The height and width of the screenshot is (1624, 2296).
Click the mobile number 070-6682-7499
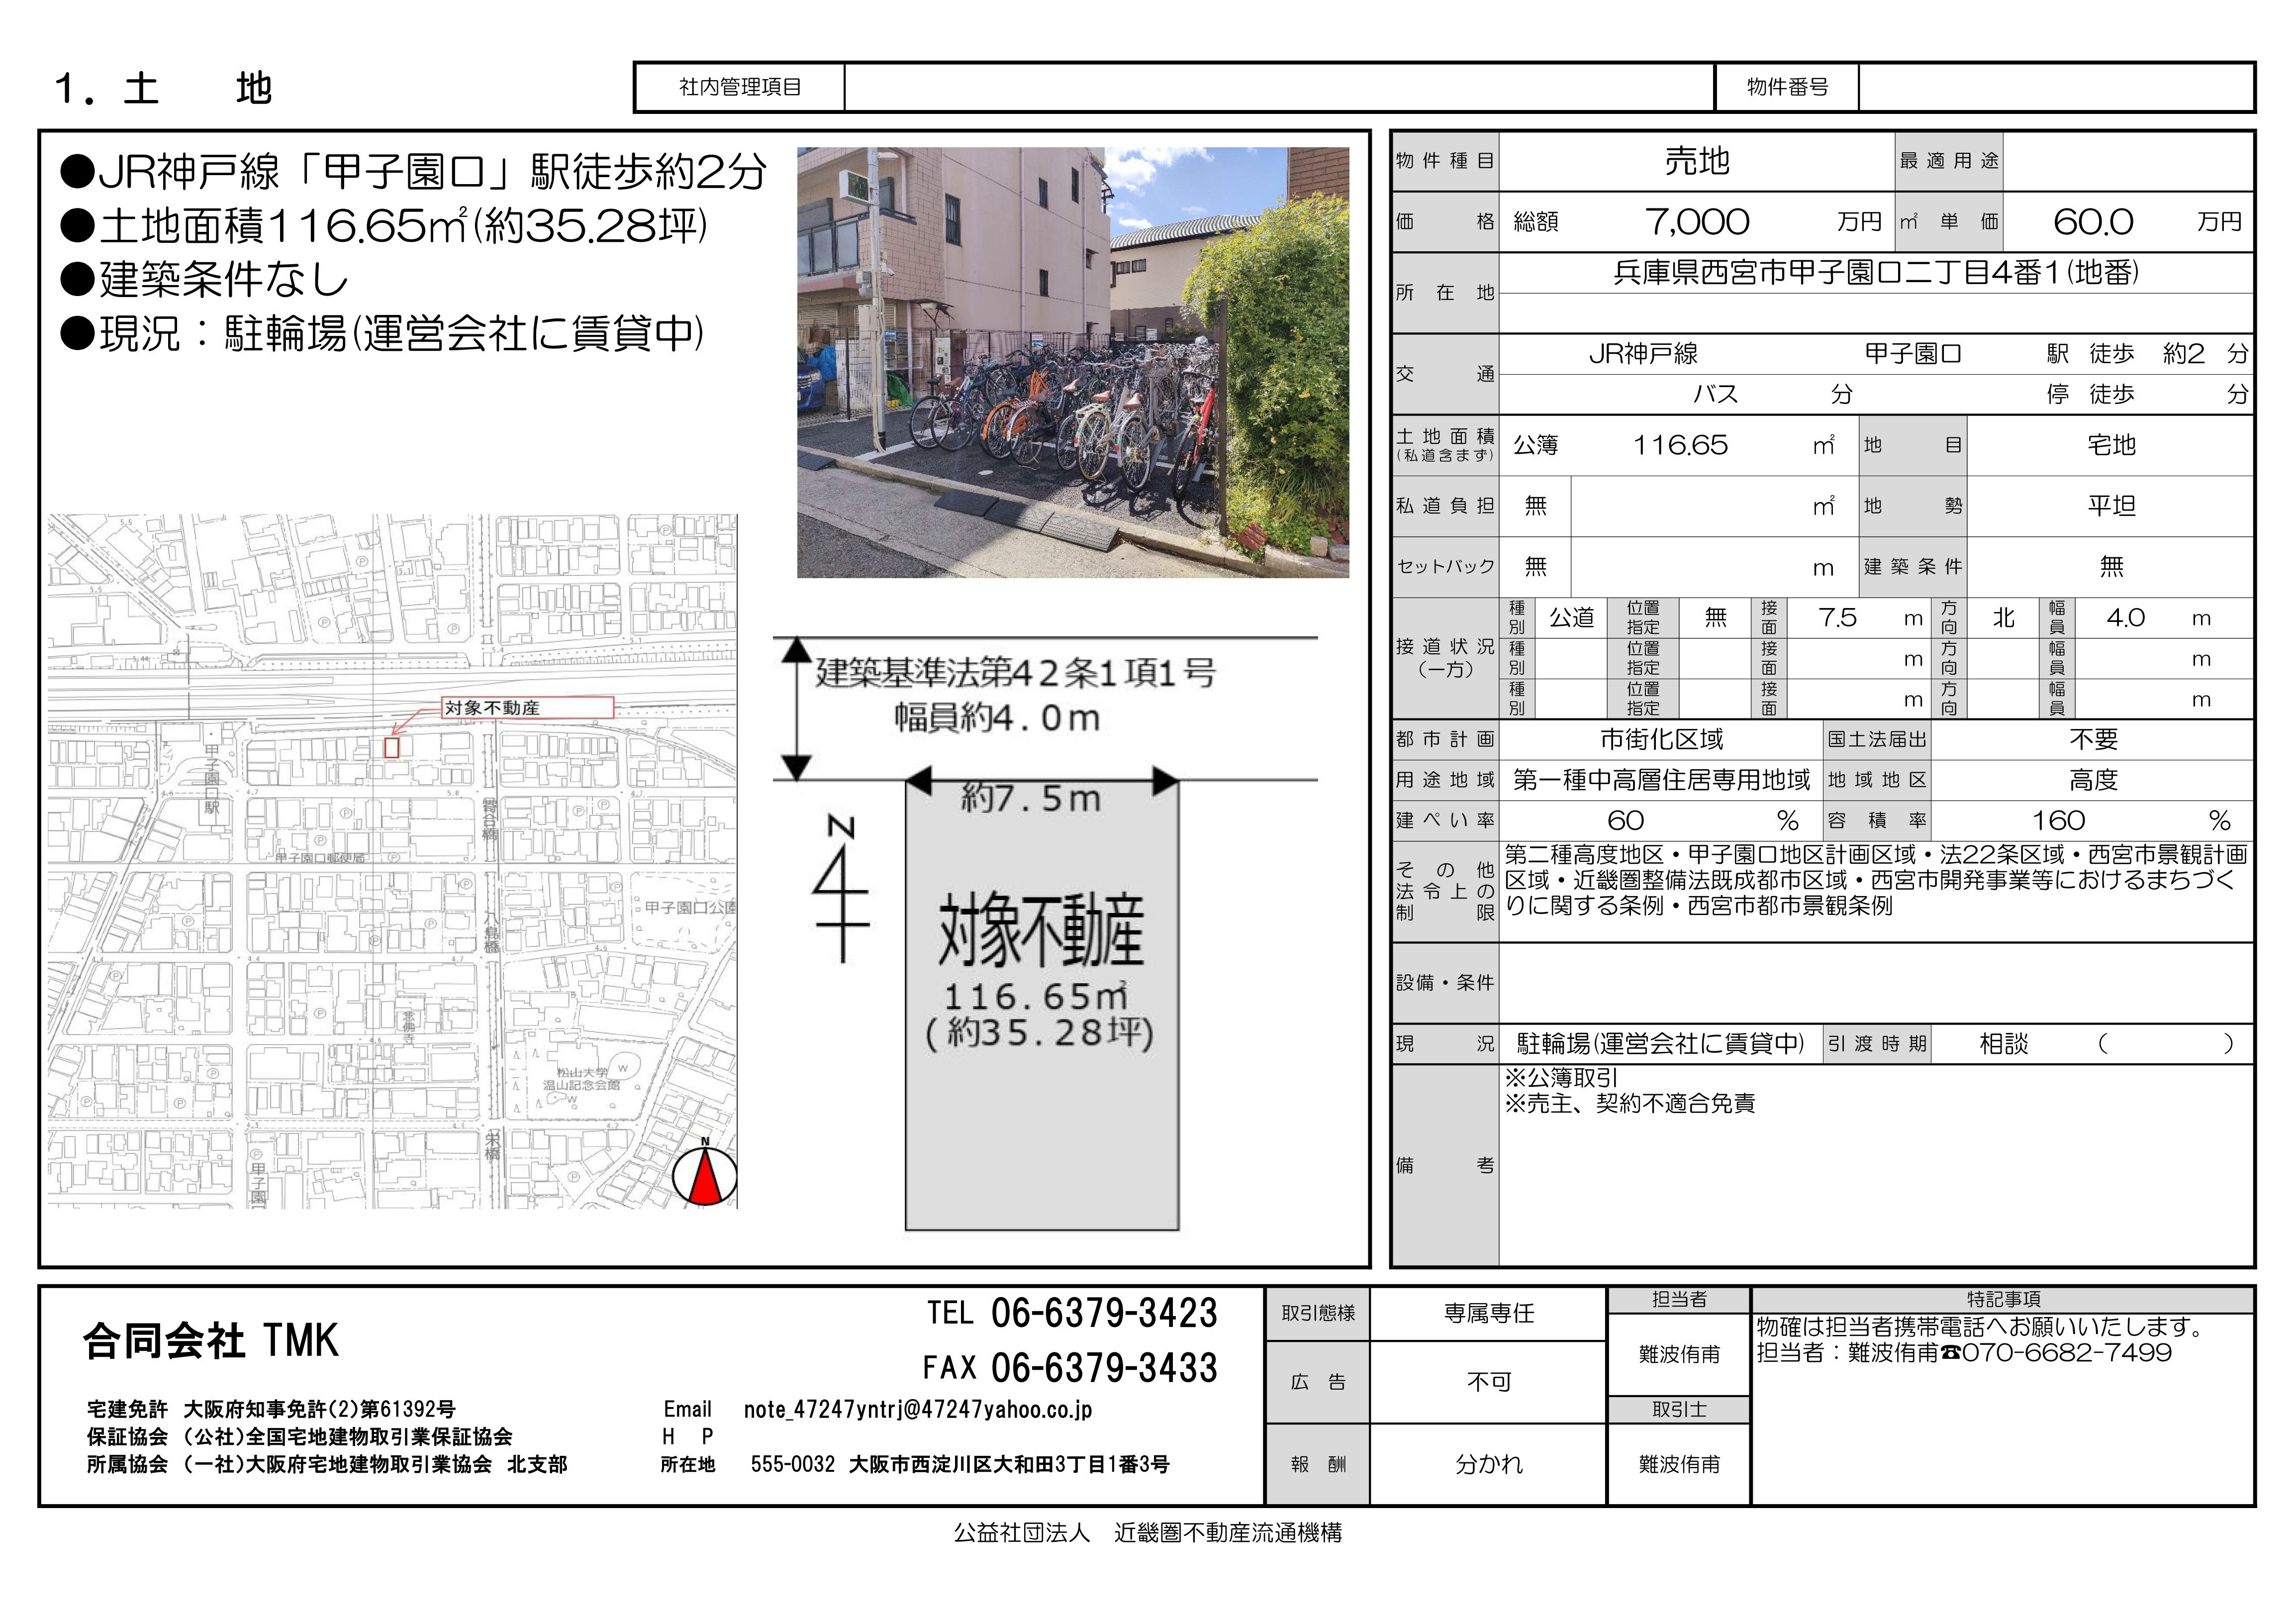click(2066, 1353)
